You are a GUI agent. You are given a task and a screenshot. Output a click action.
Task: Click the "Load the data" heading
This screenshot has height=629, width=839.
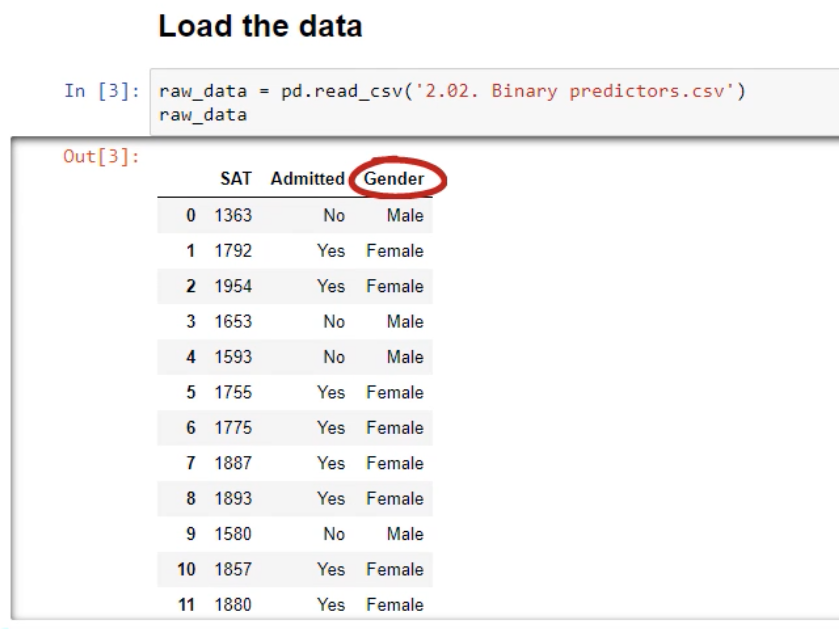260,26
